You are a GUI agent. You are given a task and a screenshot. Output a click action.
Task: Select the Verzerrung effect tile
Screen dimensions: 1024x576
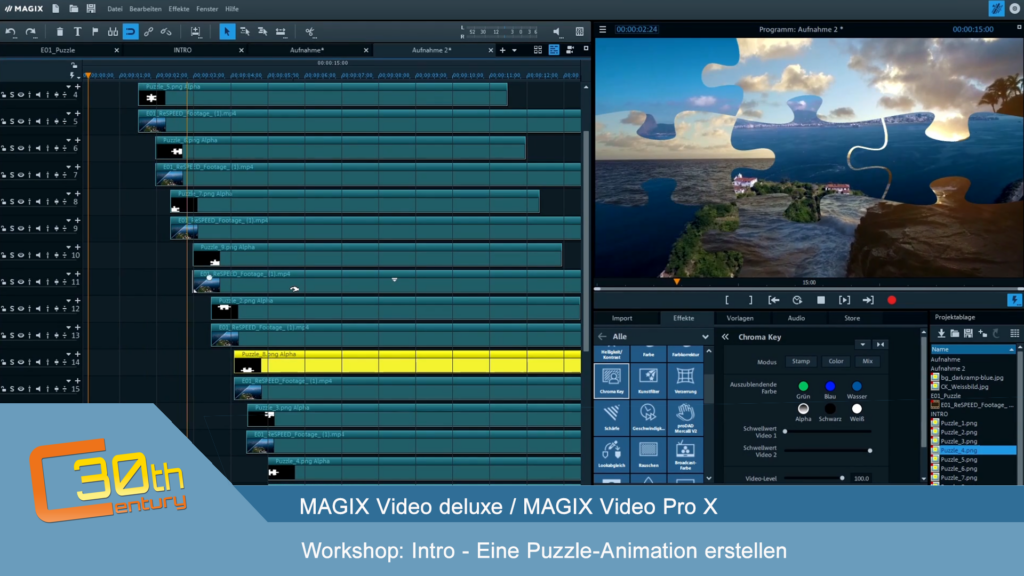pyautogui.click(x=685, y=380)
